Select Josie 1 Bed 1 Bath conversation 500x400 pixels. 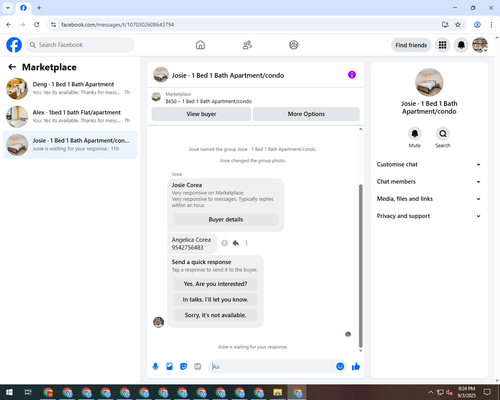(70, 145)
